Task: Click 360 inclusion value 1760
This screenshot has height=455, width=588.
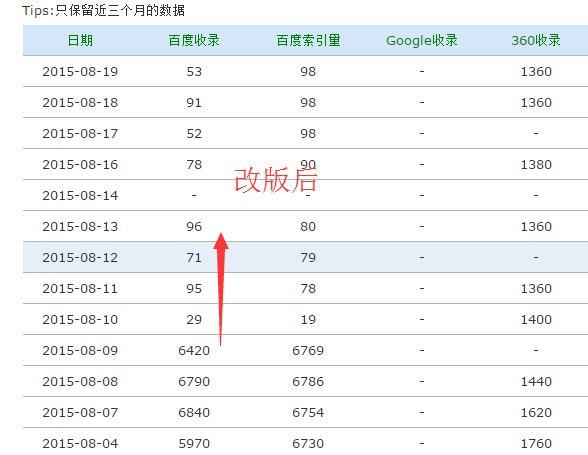Action: tap(536, 443)
